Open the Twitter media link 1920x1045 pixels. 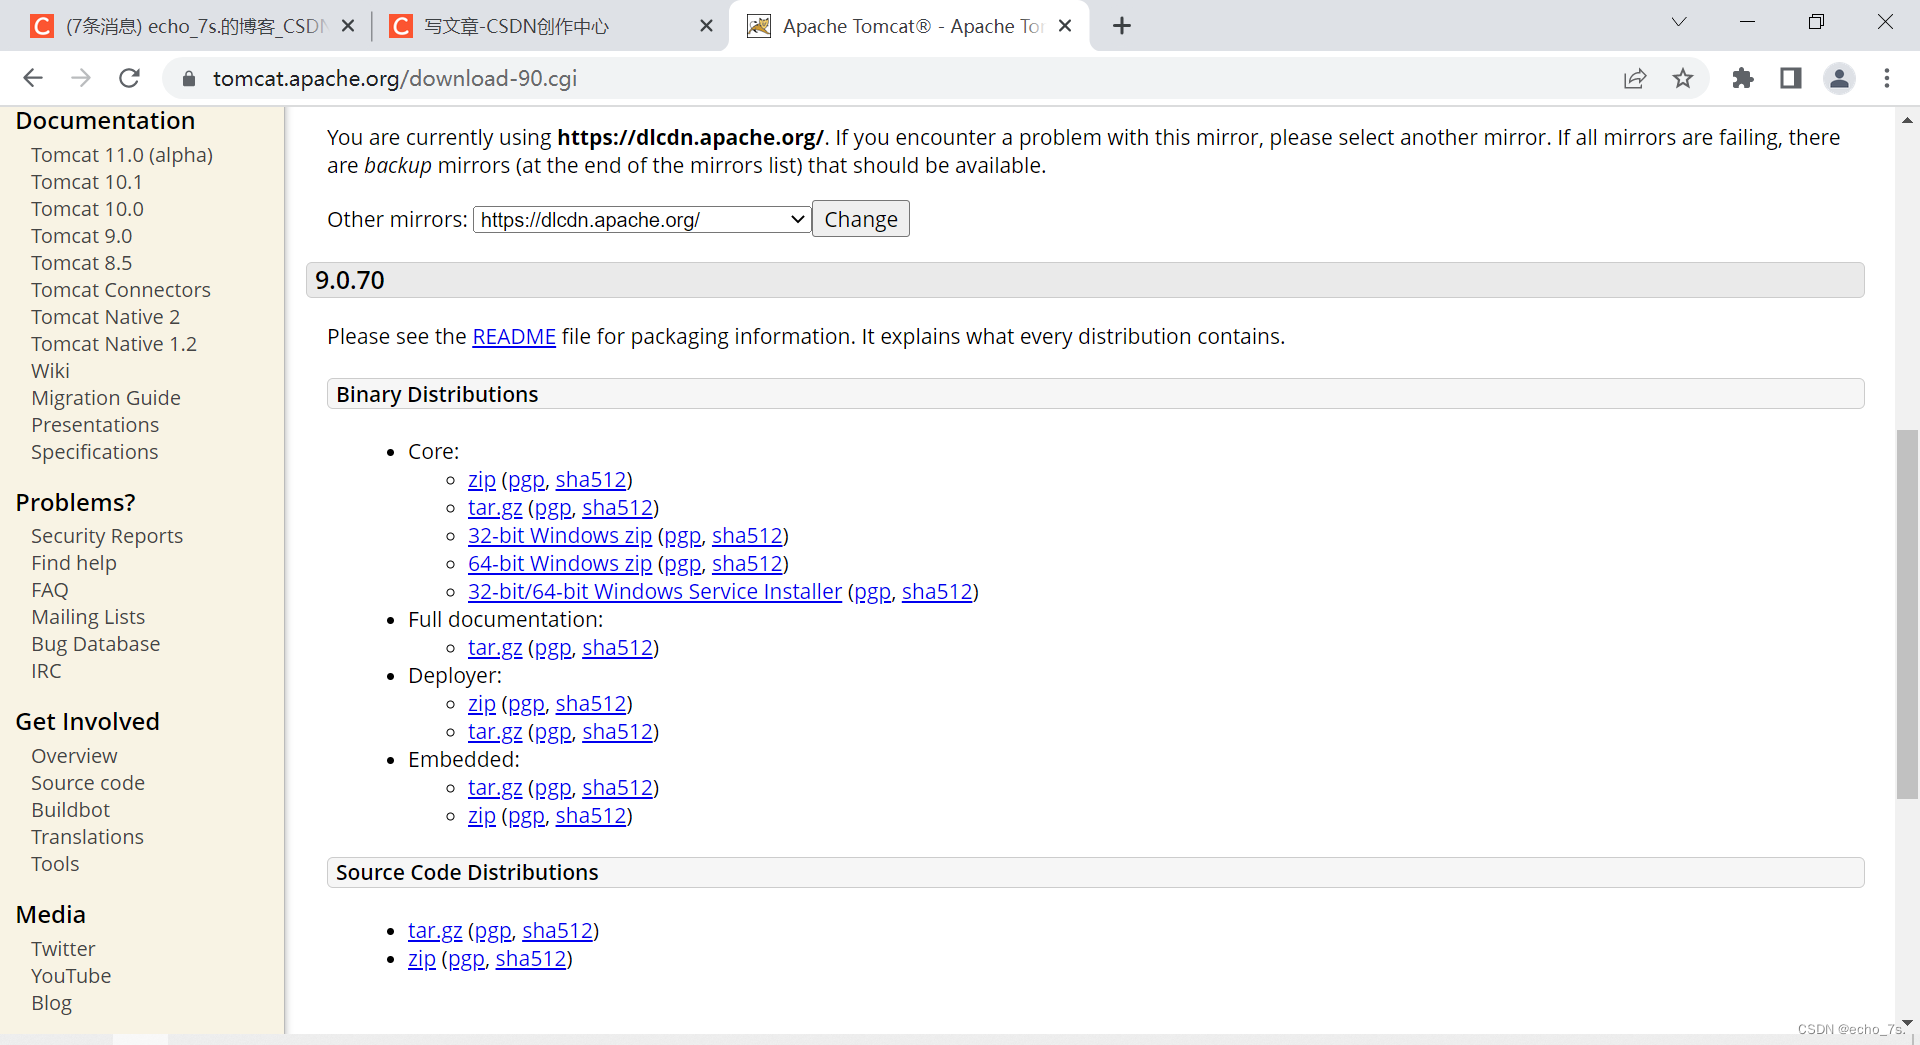tap(63, 949)
